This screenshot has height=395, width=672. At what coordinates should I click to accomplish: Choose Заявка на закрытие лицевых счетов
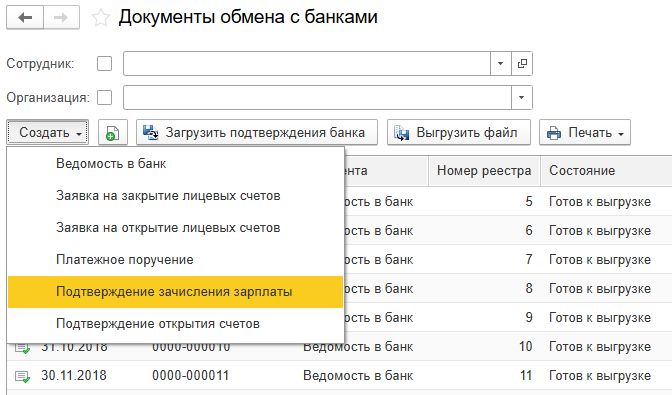(x=175, y=196)
